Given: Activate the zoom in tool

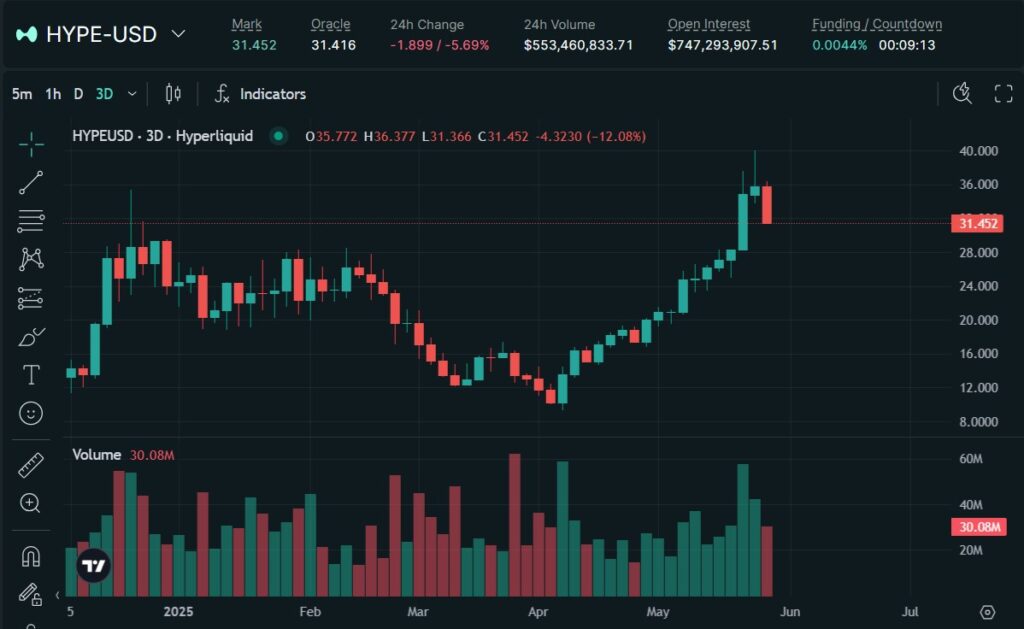Looking at the screenshot, I should click(x=31, y=503).
